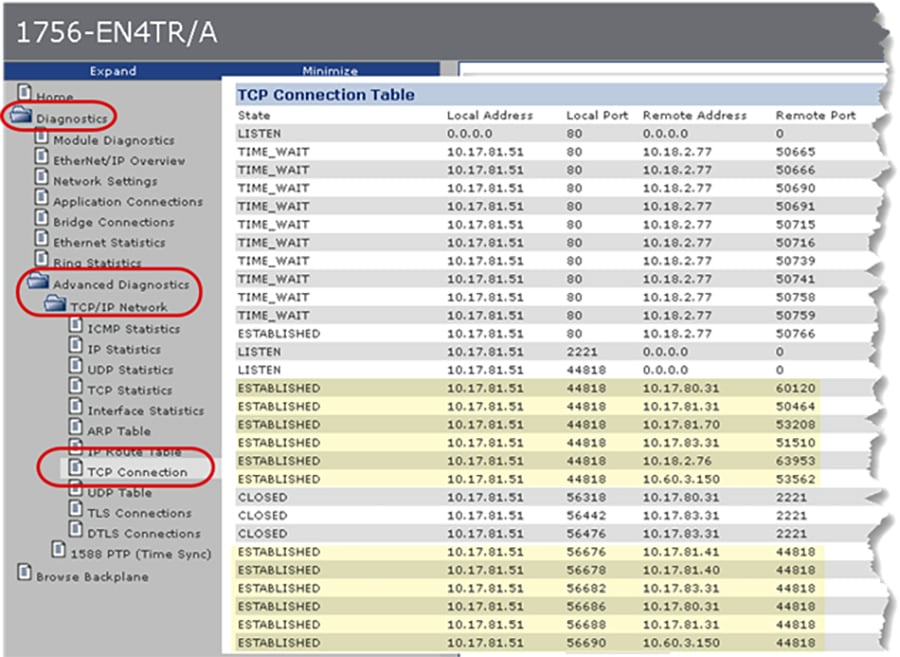Click the TCP Connection Table heading

(326, 95)
